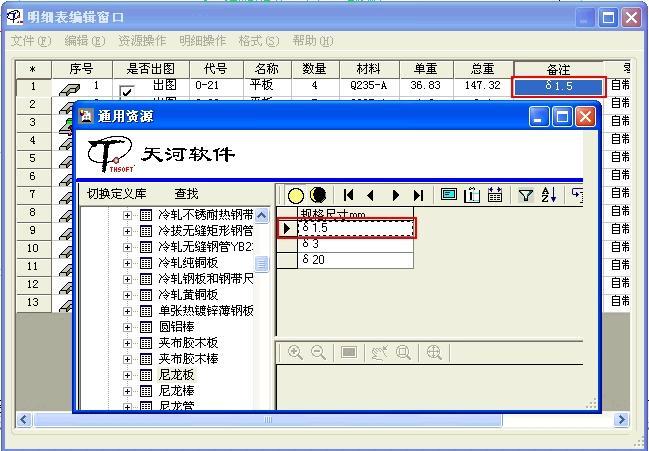Screen dimensions: 649x451
Task: Click the zoom out magnifier icon
Action: pos(318,353)
